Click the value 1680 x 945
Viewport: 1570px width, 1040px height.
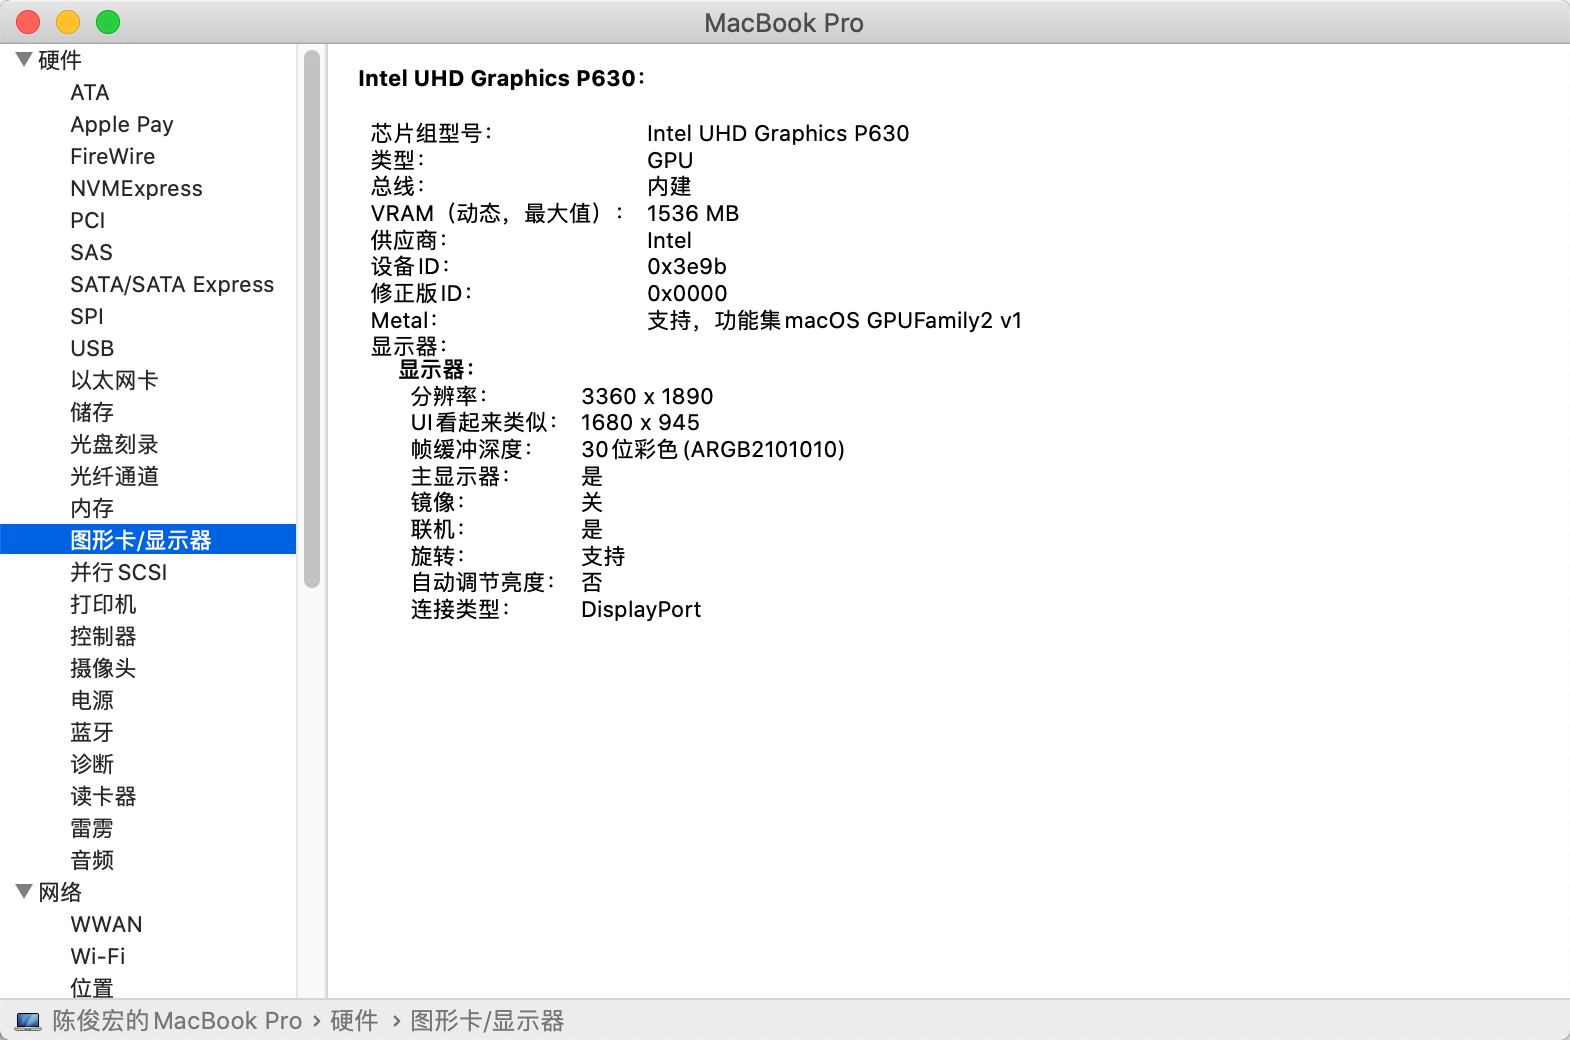tap(640, 423)
